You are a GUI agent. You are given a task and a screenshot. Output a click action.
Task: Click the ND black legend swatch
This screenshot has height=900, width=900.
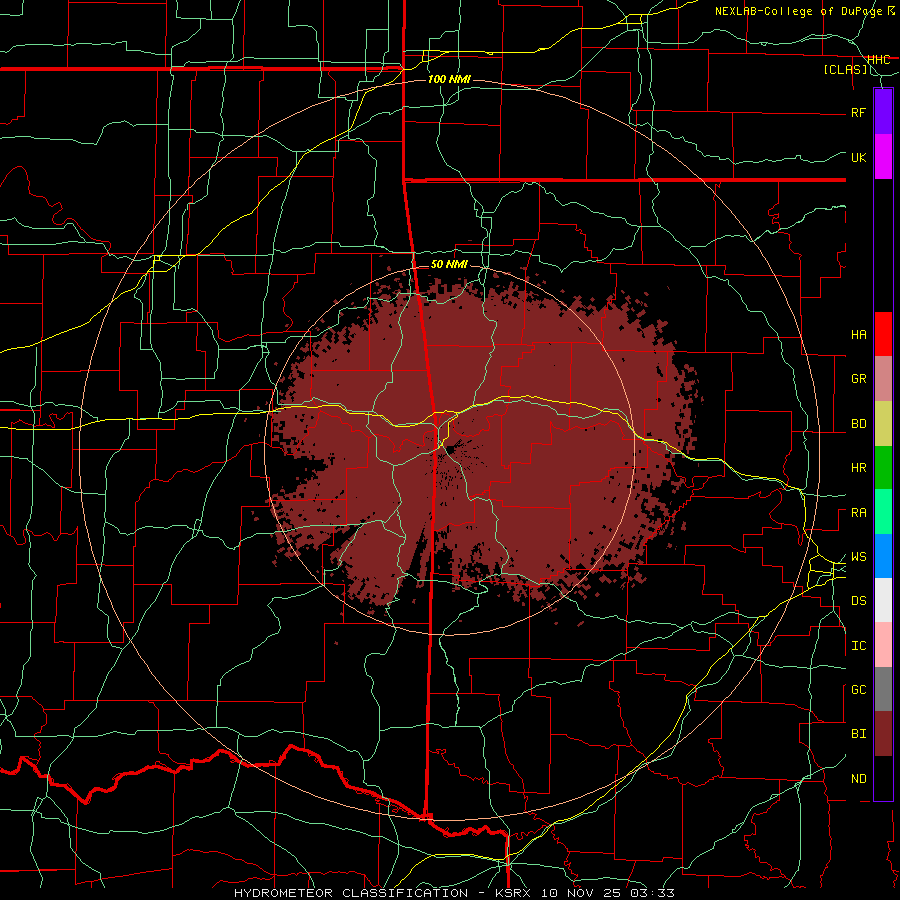point(883,778)
